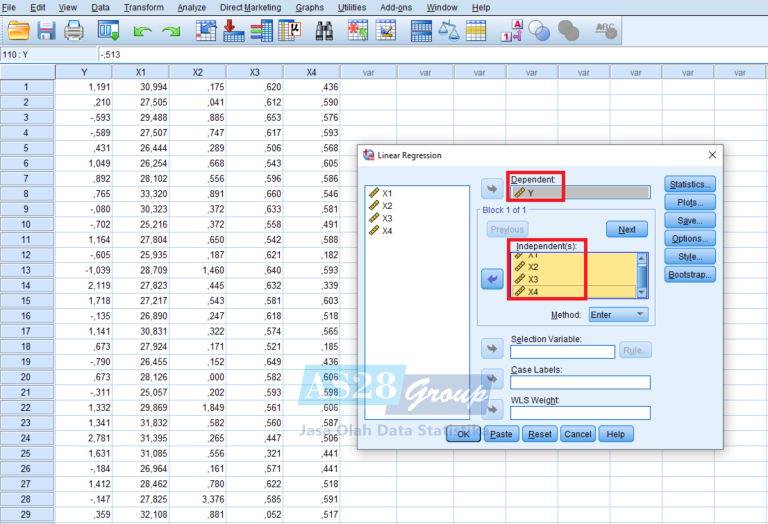Click OK in the Linear Regression dialog

pyautogui.click(x=463, y=434)
